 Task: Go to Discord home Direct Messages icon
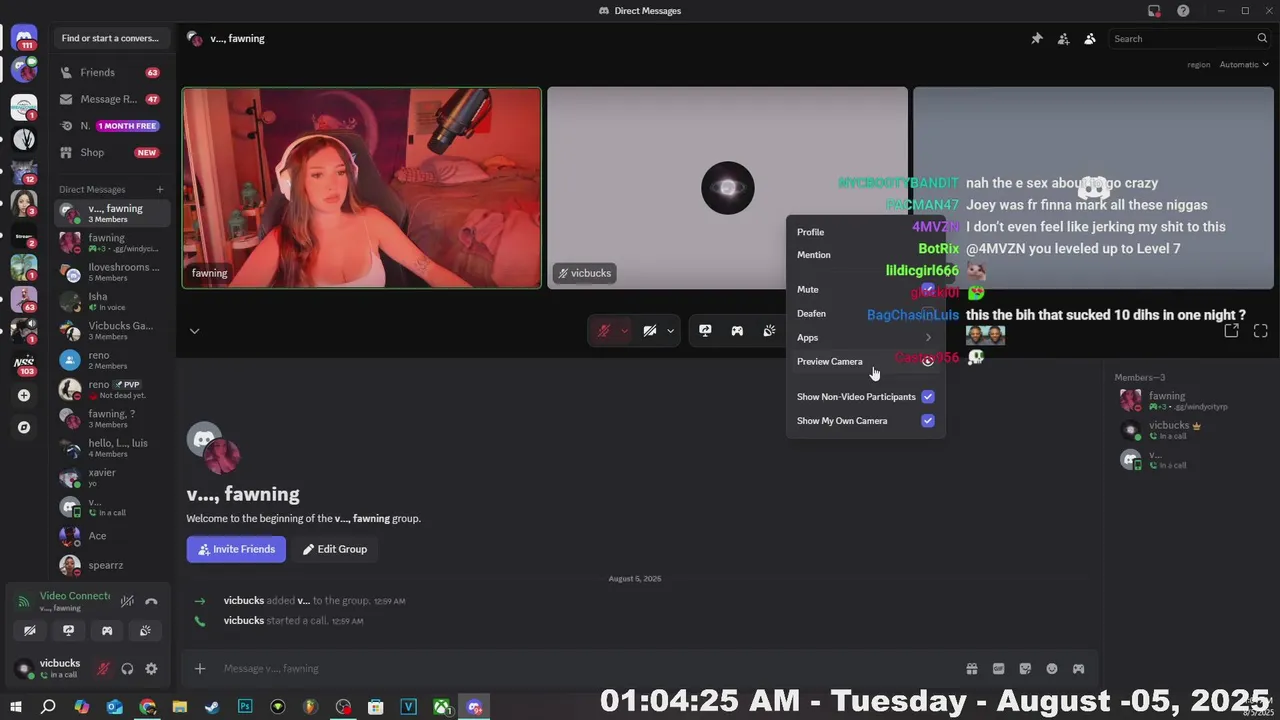click(x=24, y=38)
